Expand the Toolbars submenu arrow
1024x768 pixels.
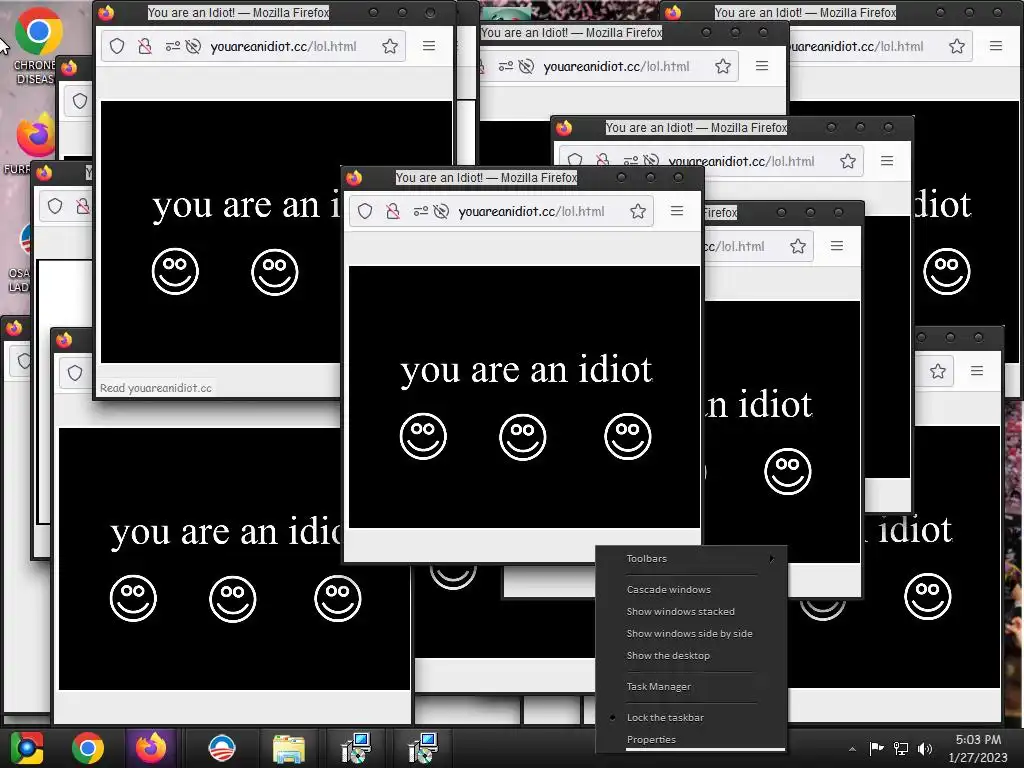click(772, 558)
